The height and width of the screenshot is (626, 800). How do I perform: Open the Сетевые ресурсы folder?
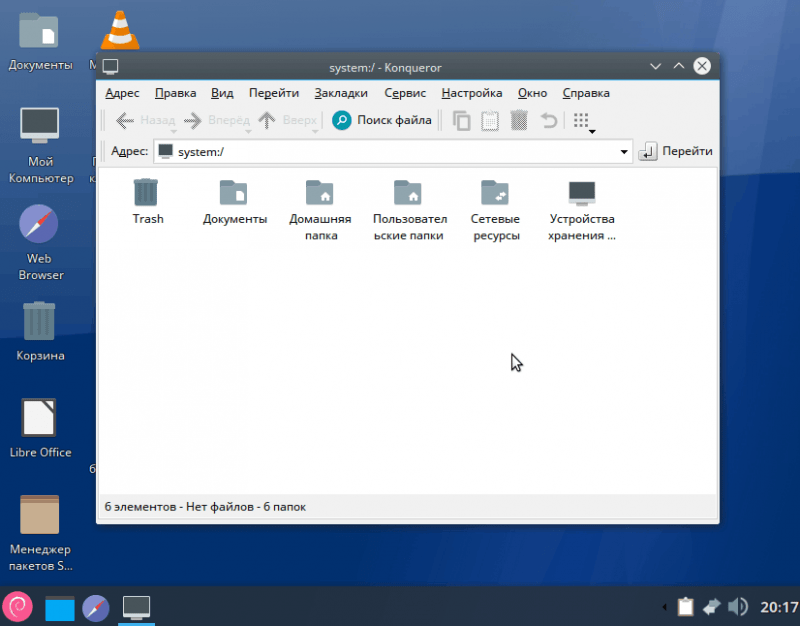(x=495, y=209)
